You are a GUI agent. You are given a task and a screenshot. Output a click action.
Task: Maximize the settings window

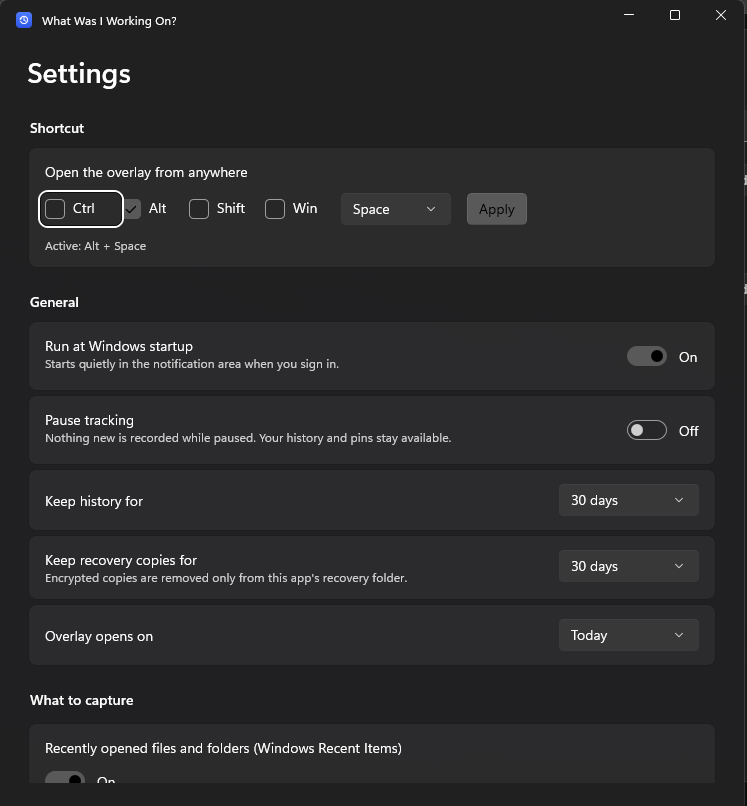(x=675, y=15)
